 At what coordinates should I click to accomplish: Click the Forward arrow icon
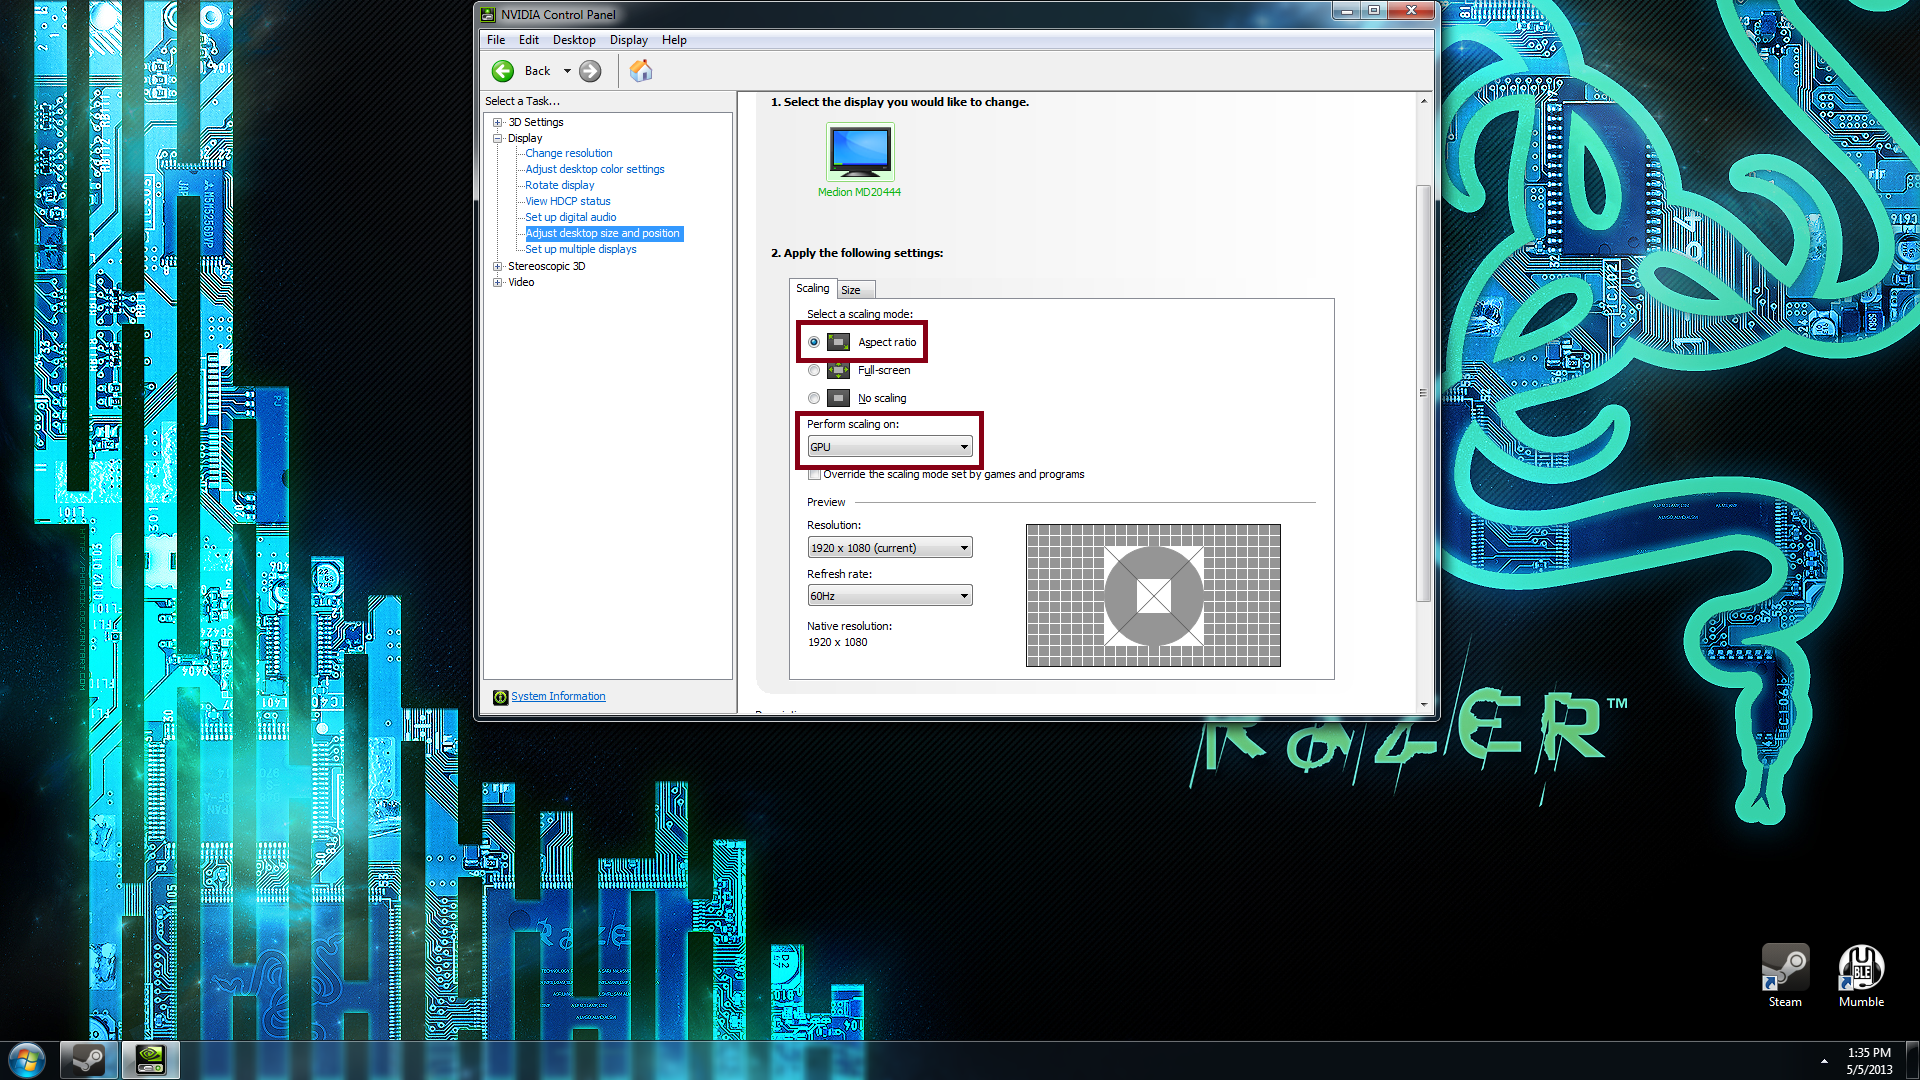(590, 71)
